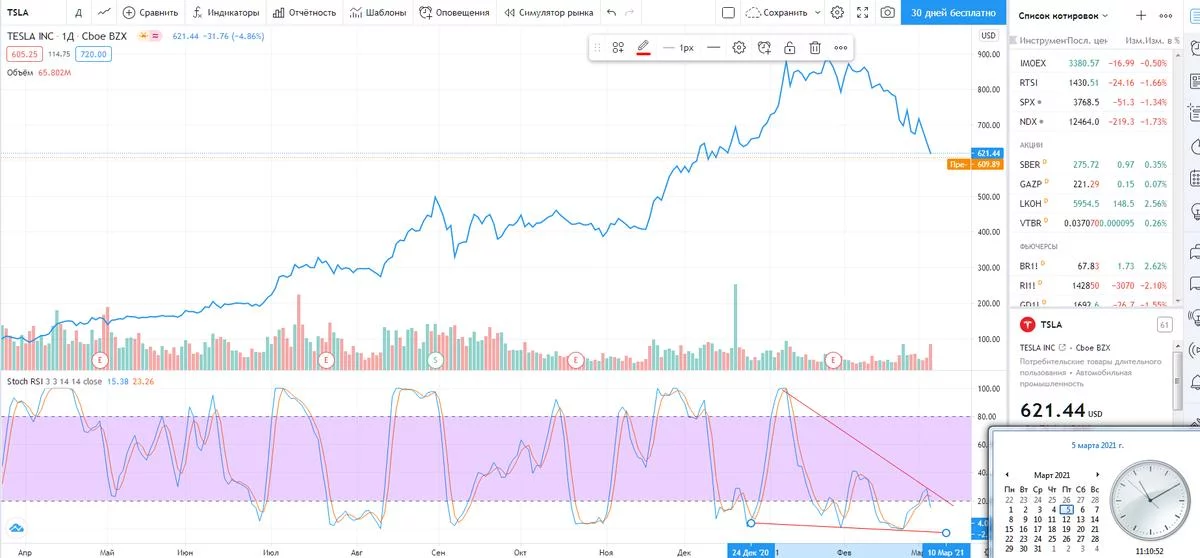The width and height of the screenshot is (1200, 558).
Task: Click the undo arrow
Action: pyautogui.click(x=612, y=13)
